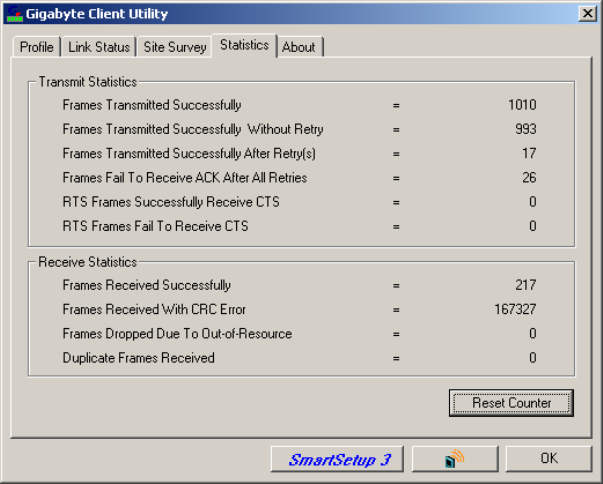Click Frames Transmitted Successfully Without Retry label

(193, 129)
